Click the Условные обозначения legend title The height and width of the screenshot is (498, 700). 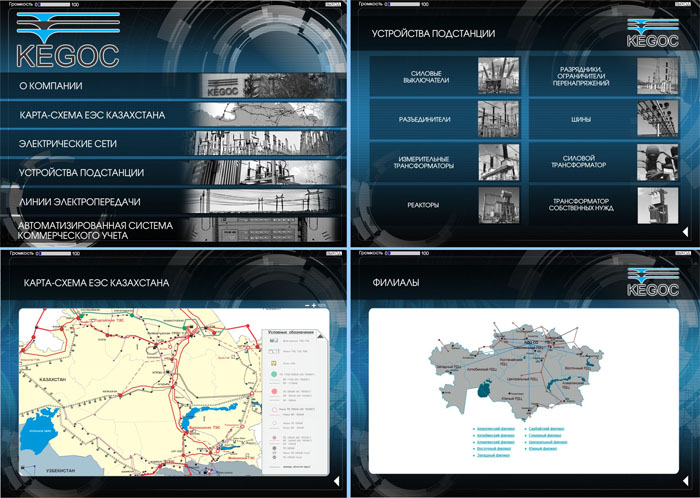coord(291,332)
